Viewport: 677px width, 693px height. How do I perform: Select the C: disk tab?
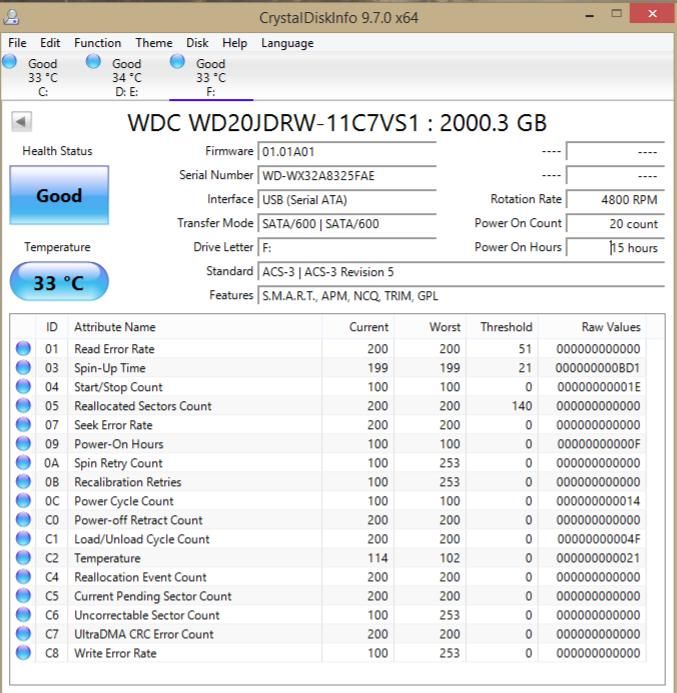point(42,77)
